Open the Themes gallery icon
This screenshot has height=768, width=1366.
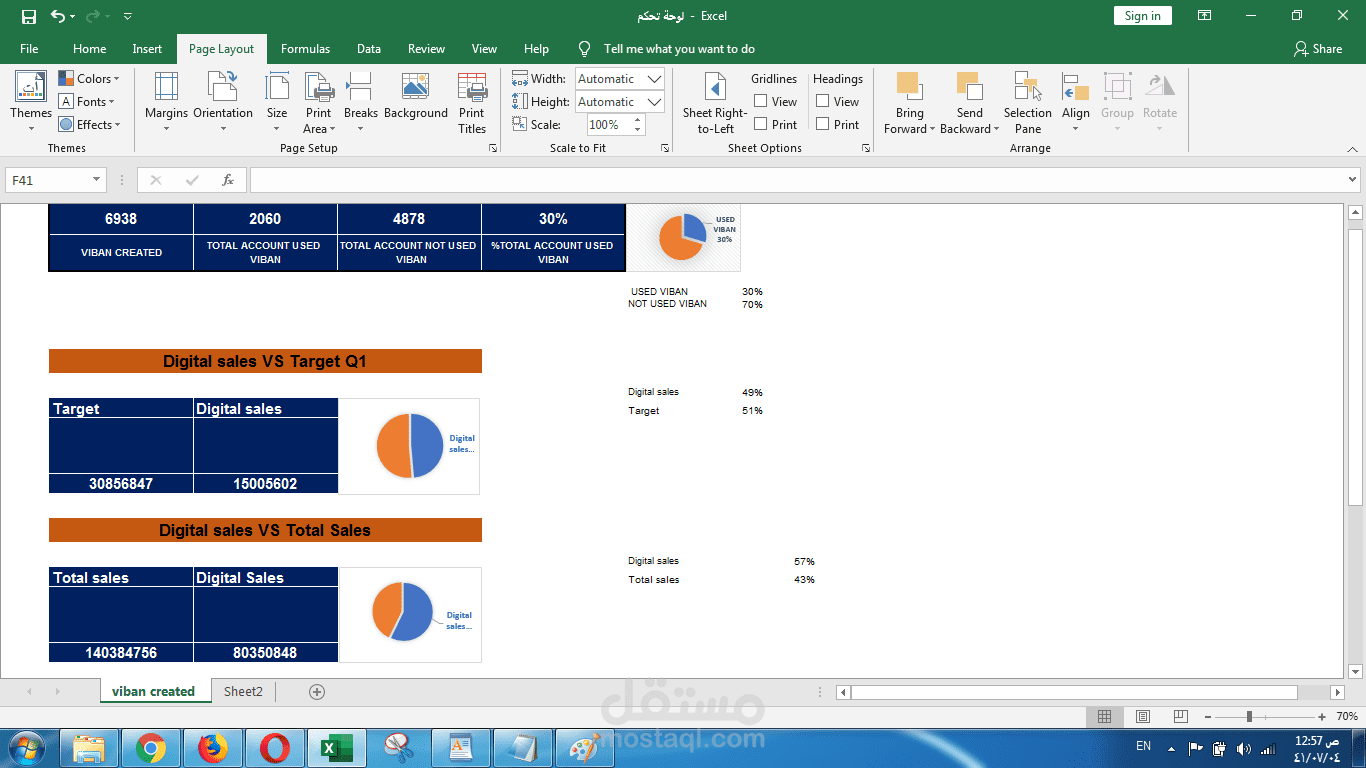coord(31,87)
